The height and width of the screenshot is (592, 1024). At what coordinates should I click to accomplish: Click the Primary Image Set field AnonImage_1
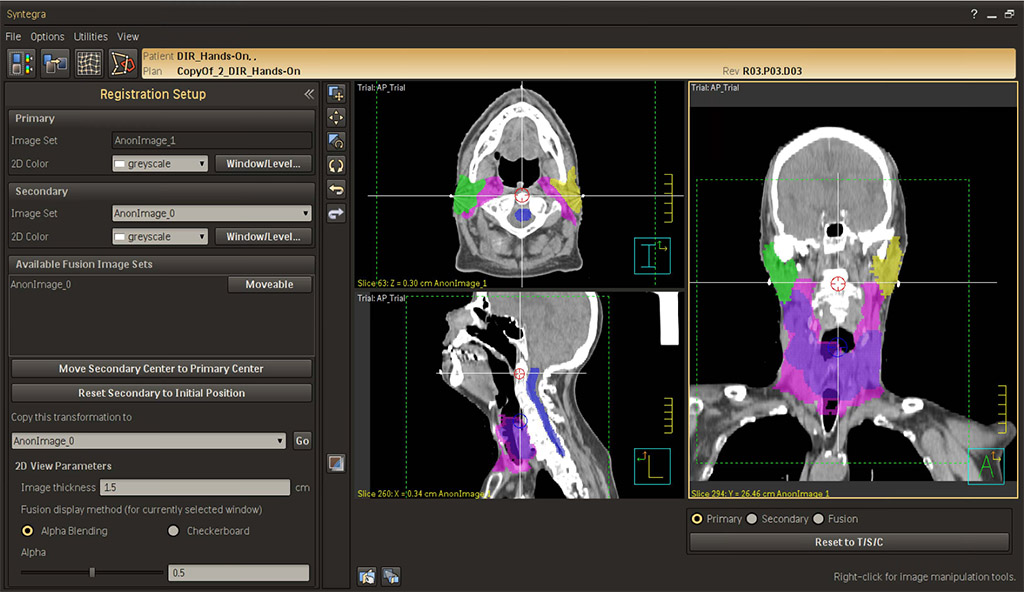click(212, 140)
